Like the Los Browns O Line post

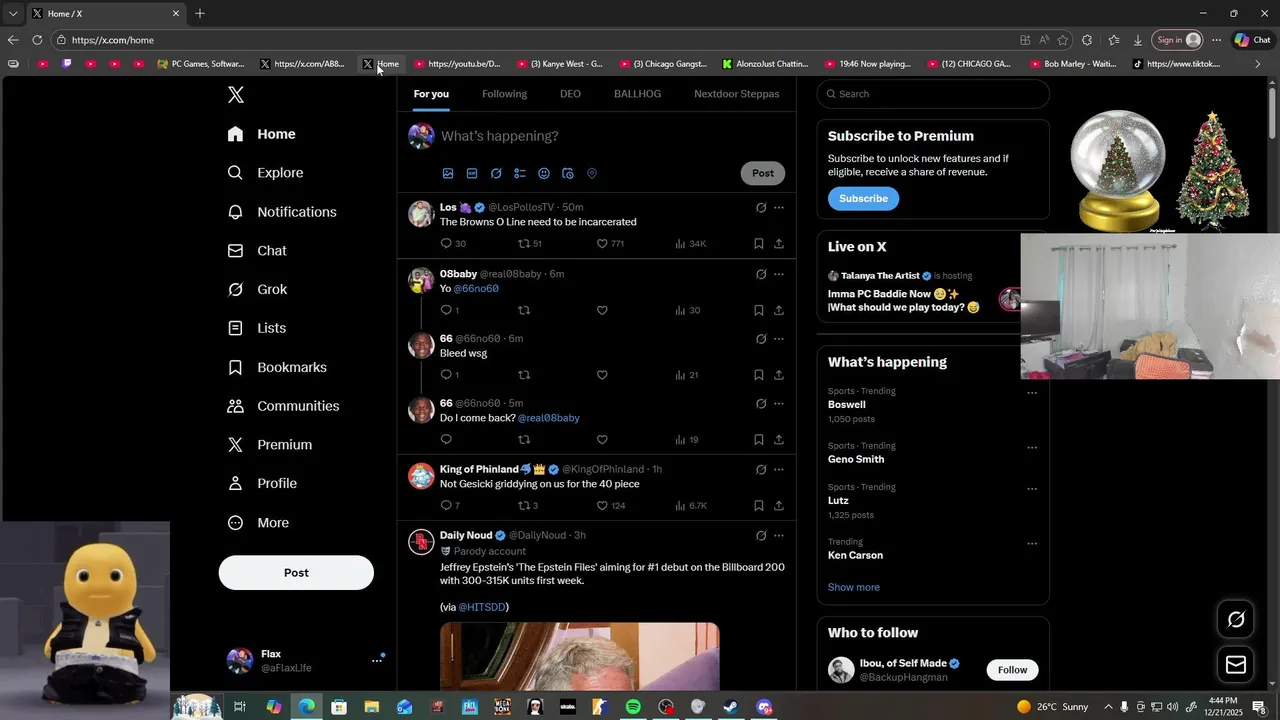click(610, 244)
